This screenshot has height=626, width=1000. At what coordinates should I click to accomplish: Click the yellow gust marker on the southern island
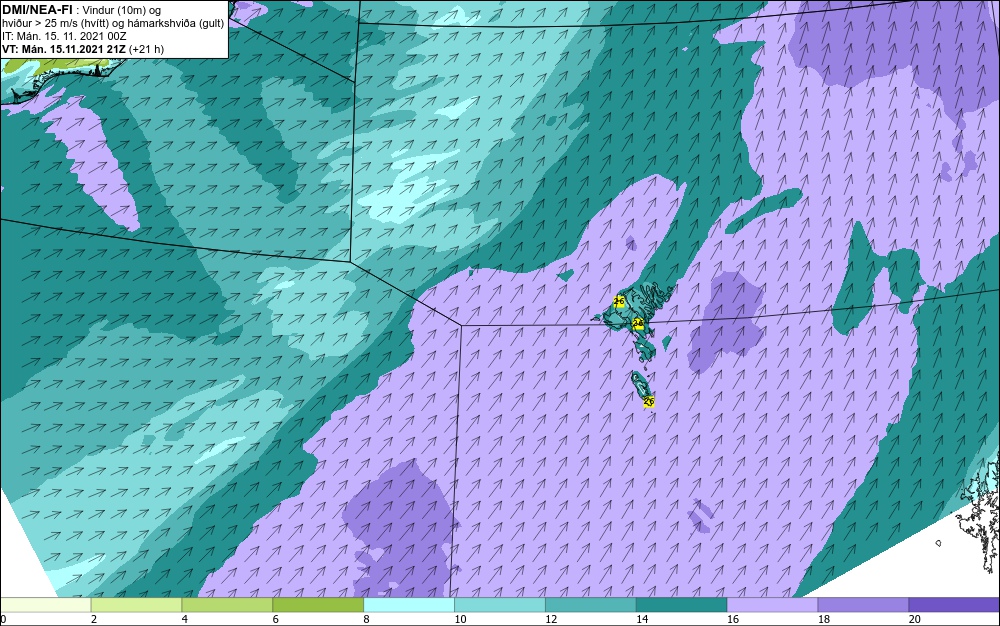click(x=649, y=401)
